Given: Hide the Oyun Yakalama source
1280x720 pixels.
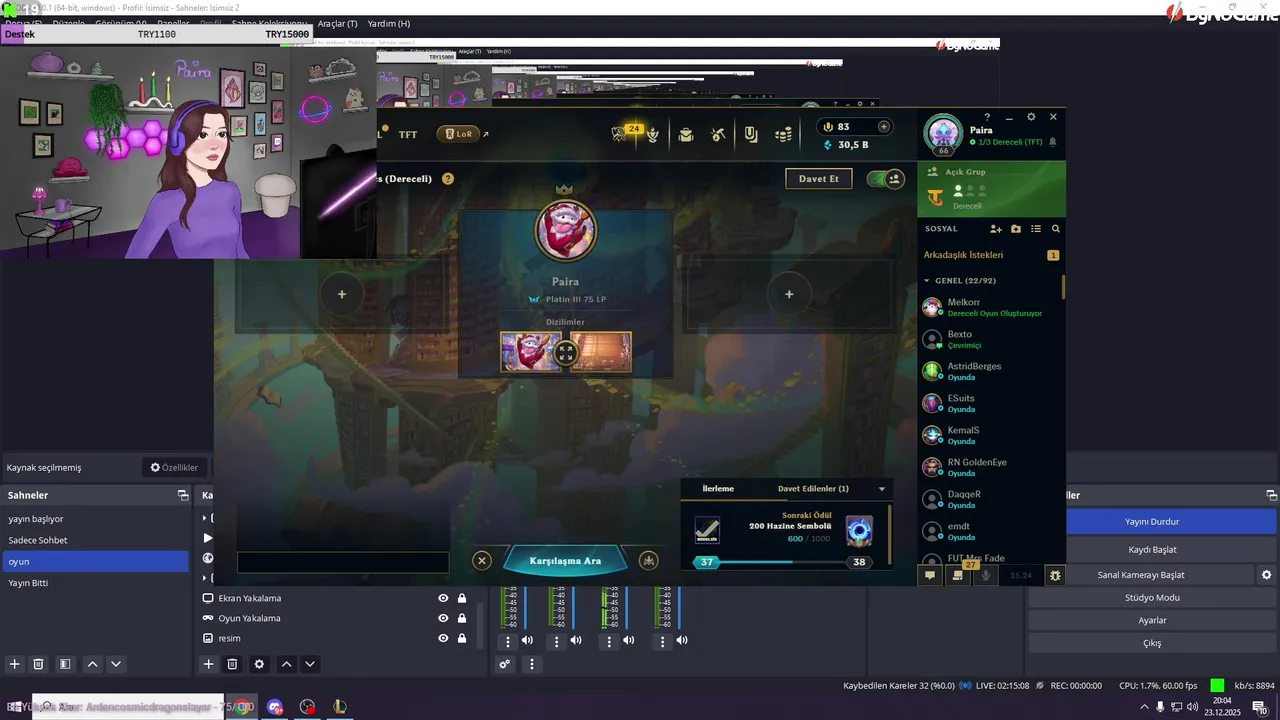Looking at the screenshot, I should 443,618.
